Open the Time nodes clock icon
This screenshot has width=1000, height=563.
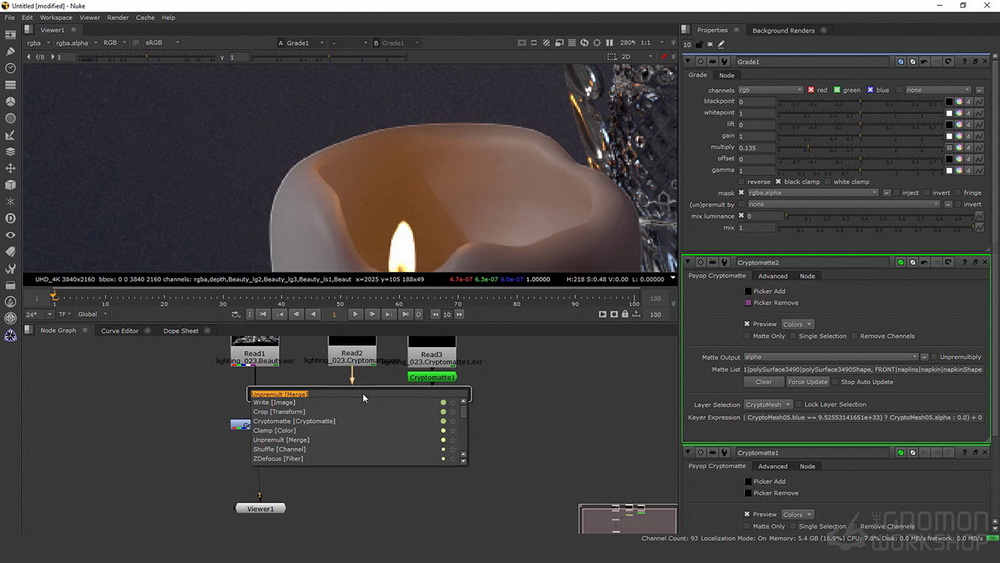[10, 68]
